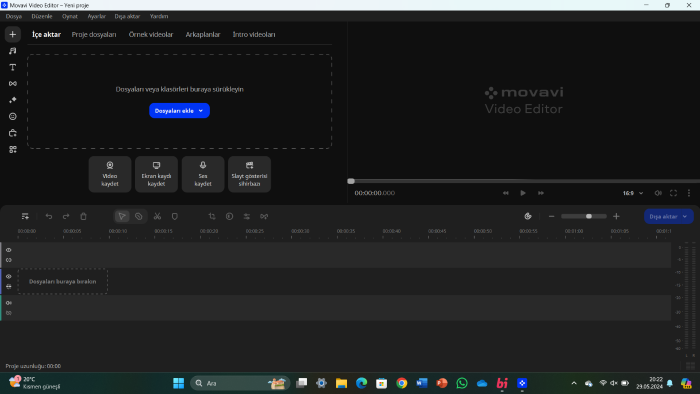
Task: Zoom out the timeline with minus
Action: coord(551,216)
